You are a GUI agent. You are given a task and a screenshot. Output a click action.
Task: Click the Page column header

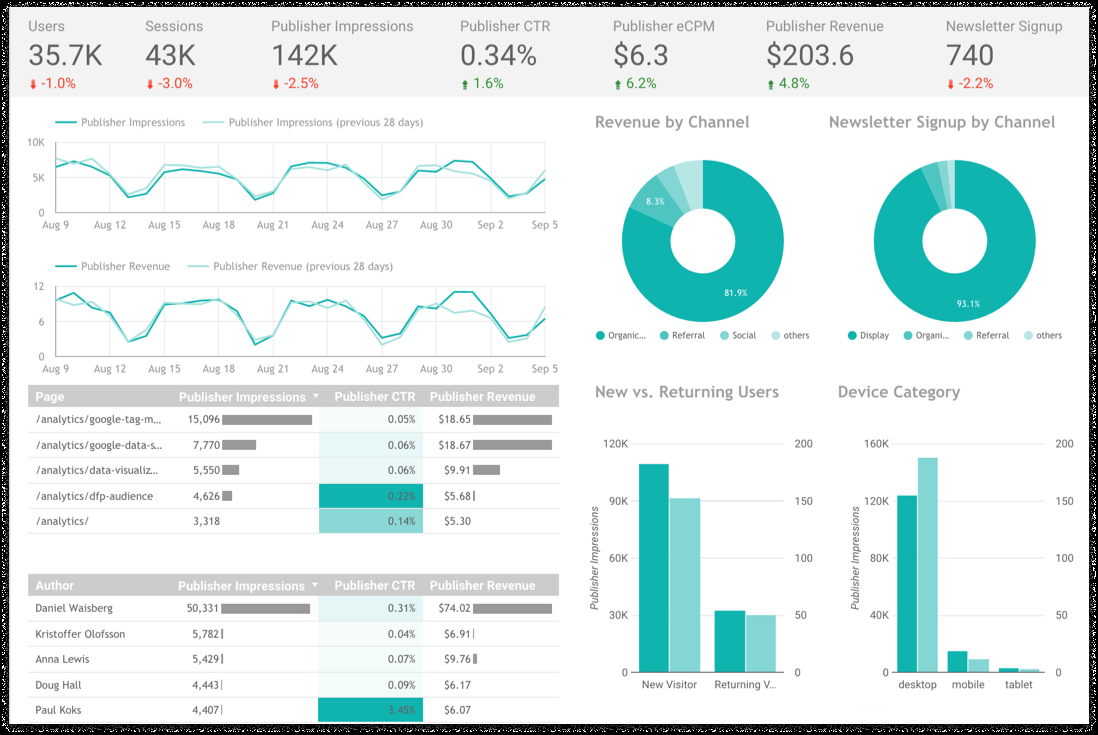50,396
